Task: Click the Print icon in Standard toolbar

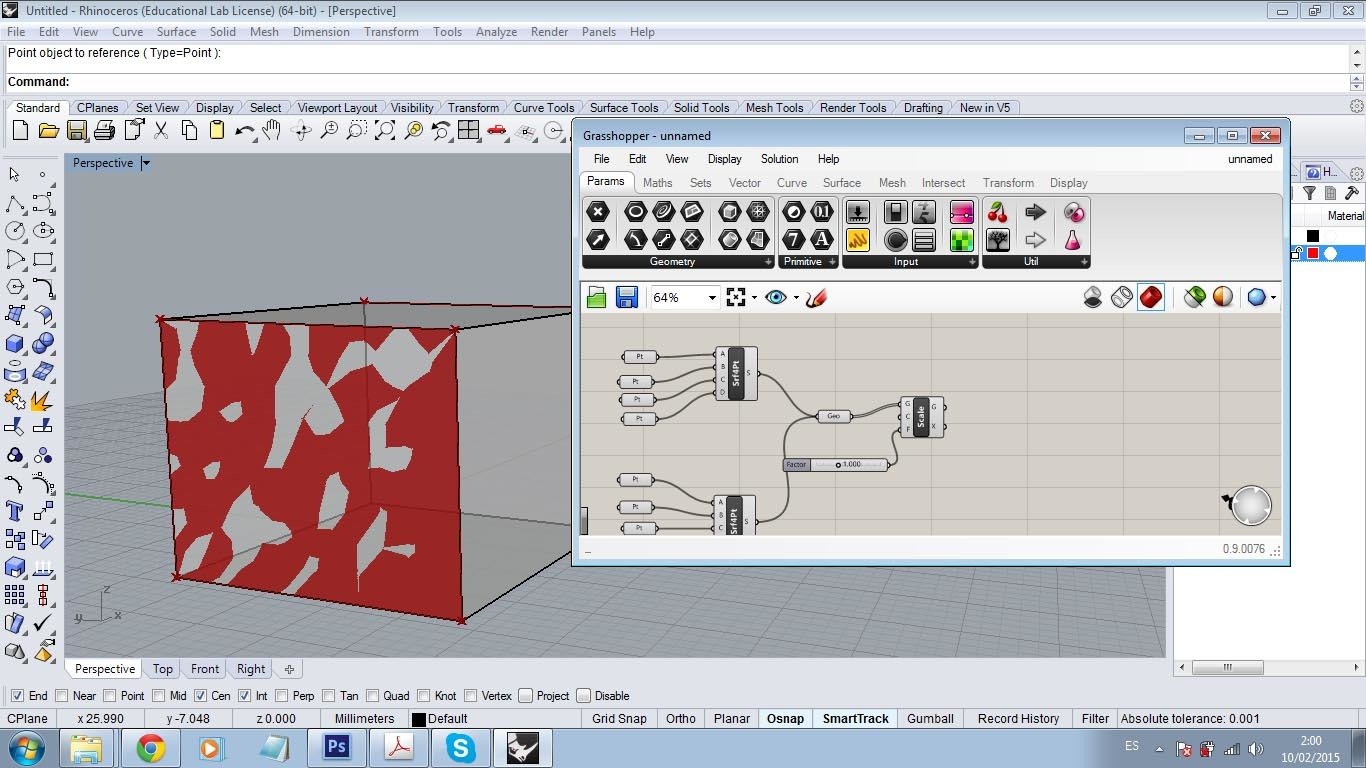Action: tap(104, 130)
